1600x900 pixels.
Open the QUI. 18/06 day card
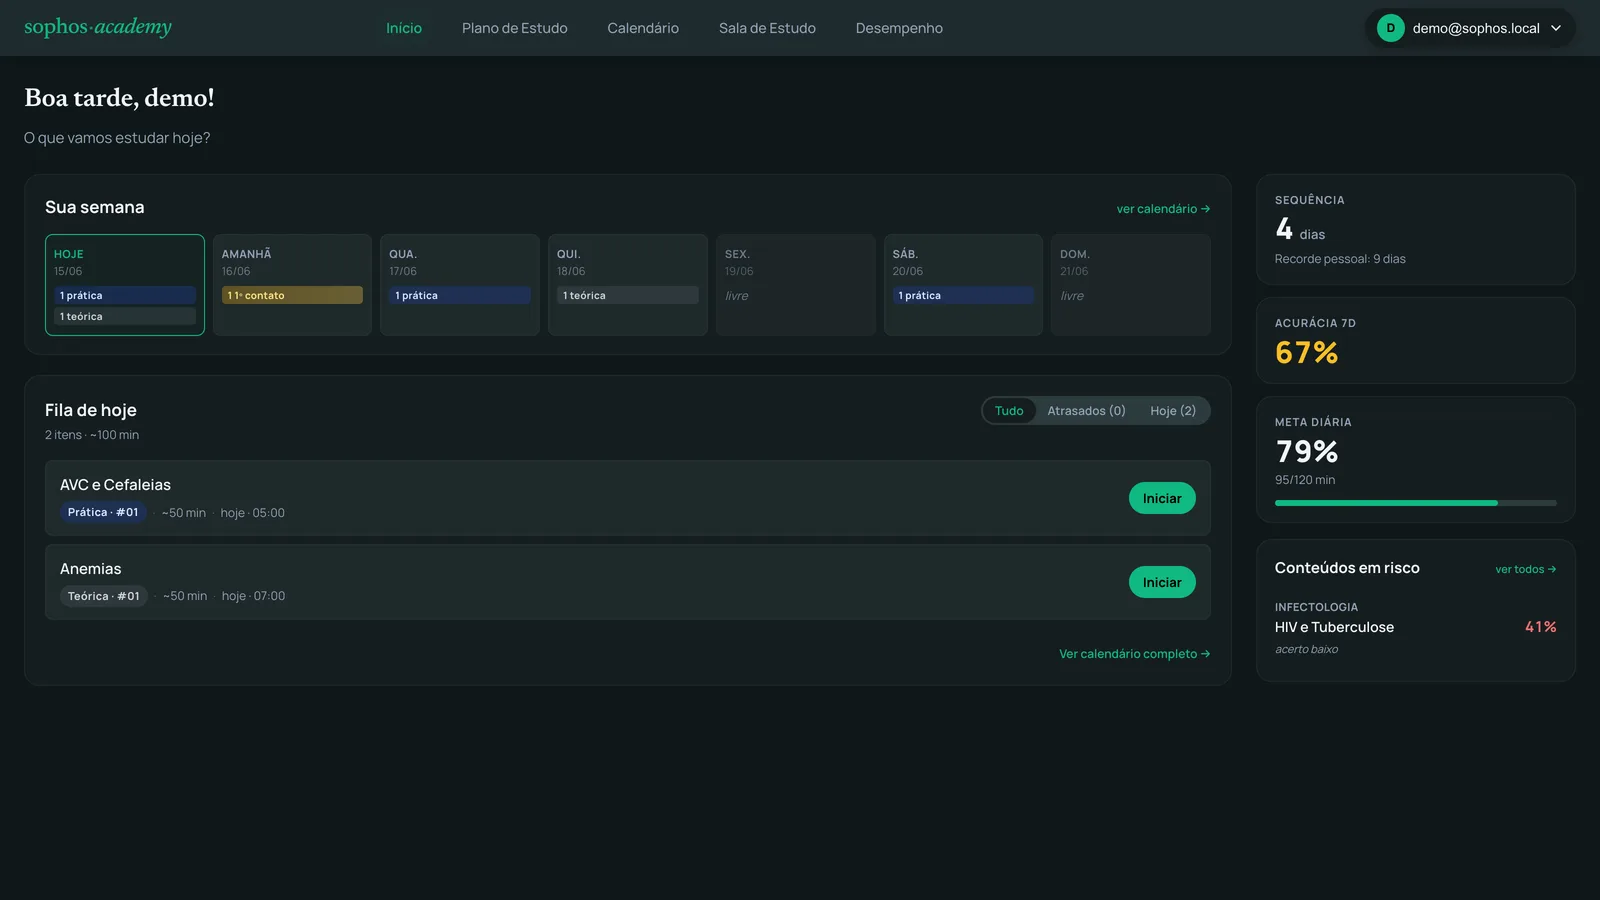[628, 285]
